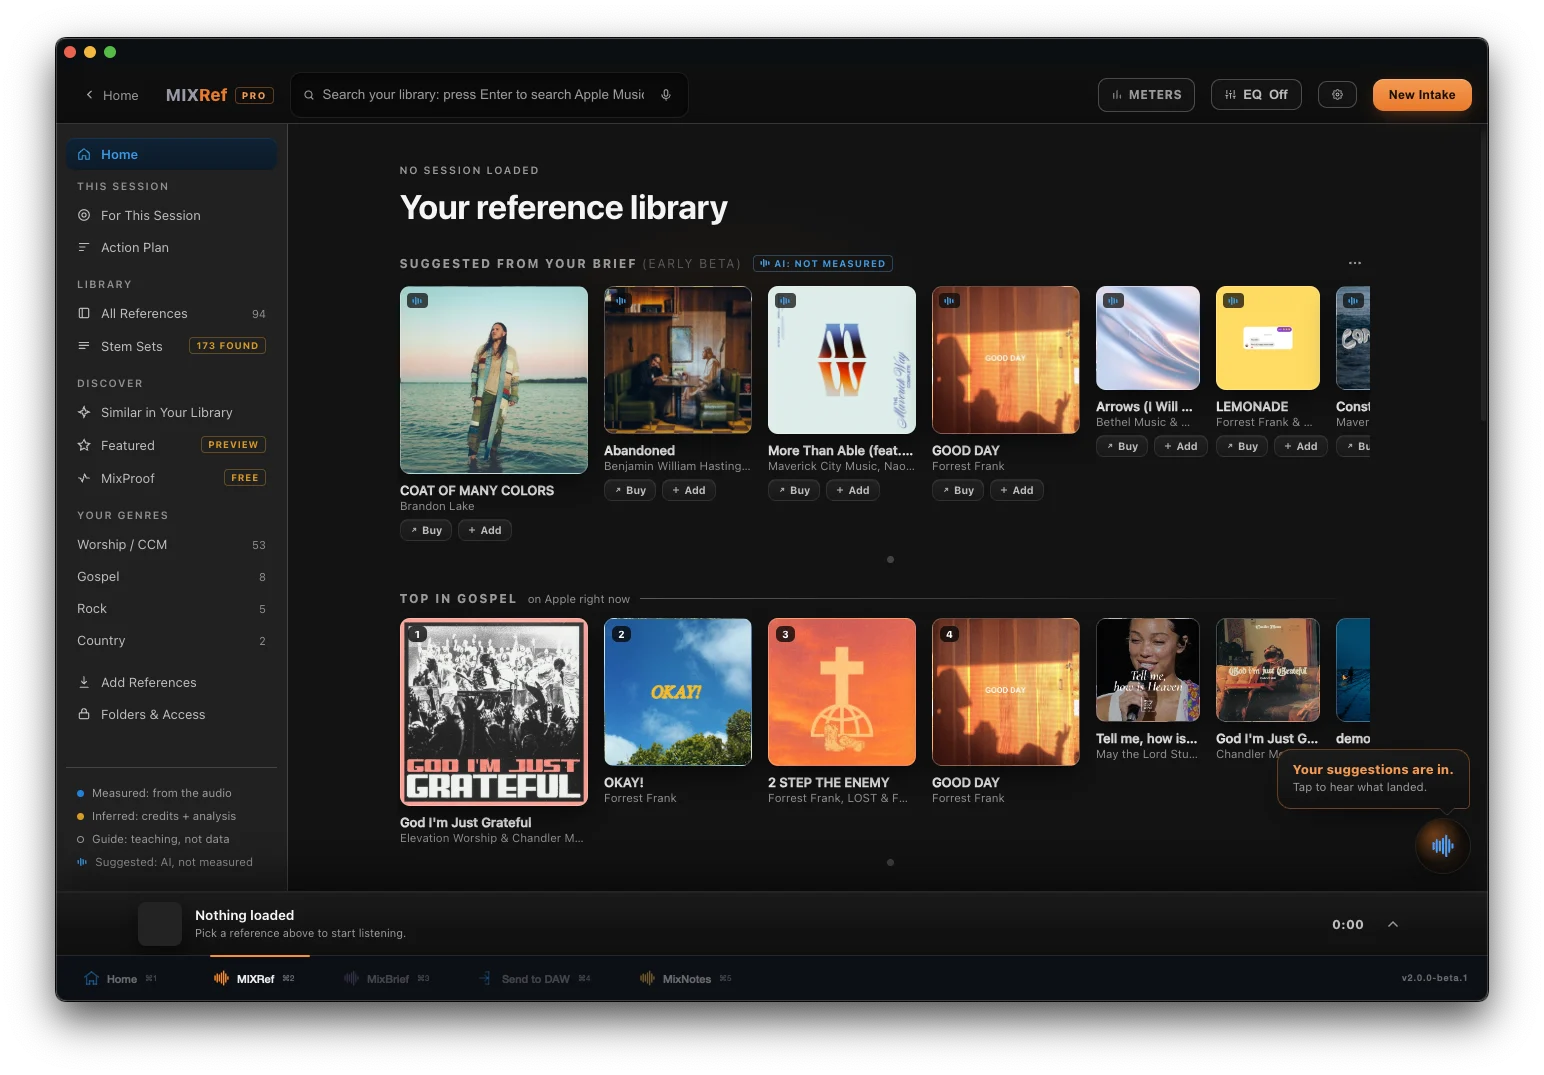Toggle the EQ Off button

tap(1256, 95)
